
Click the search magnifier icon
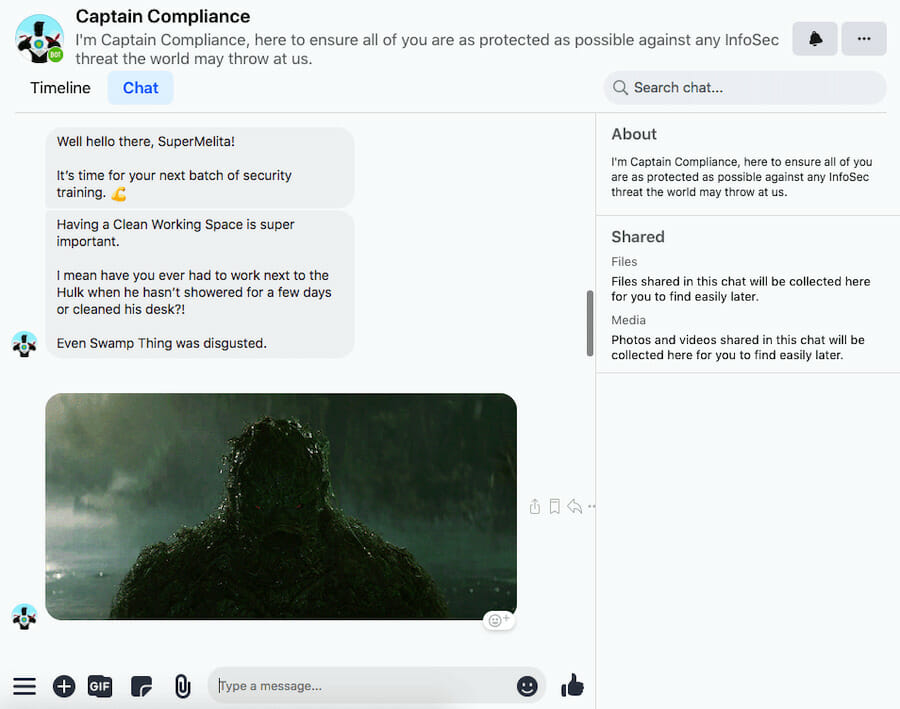pyautogui.click(x=620, y=87)
